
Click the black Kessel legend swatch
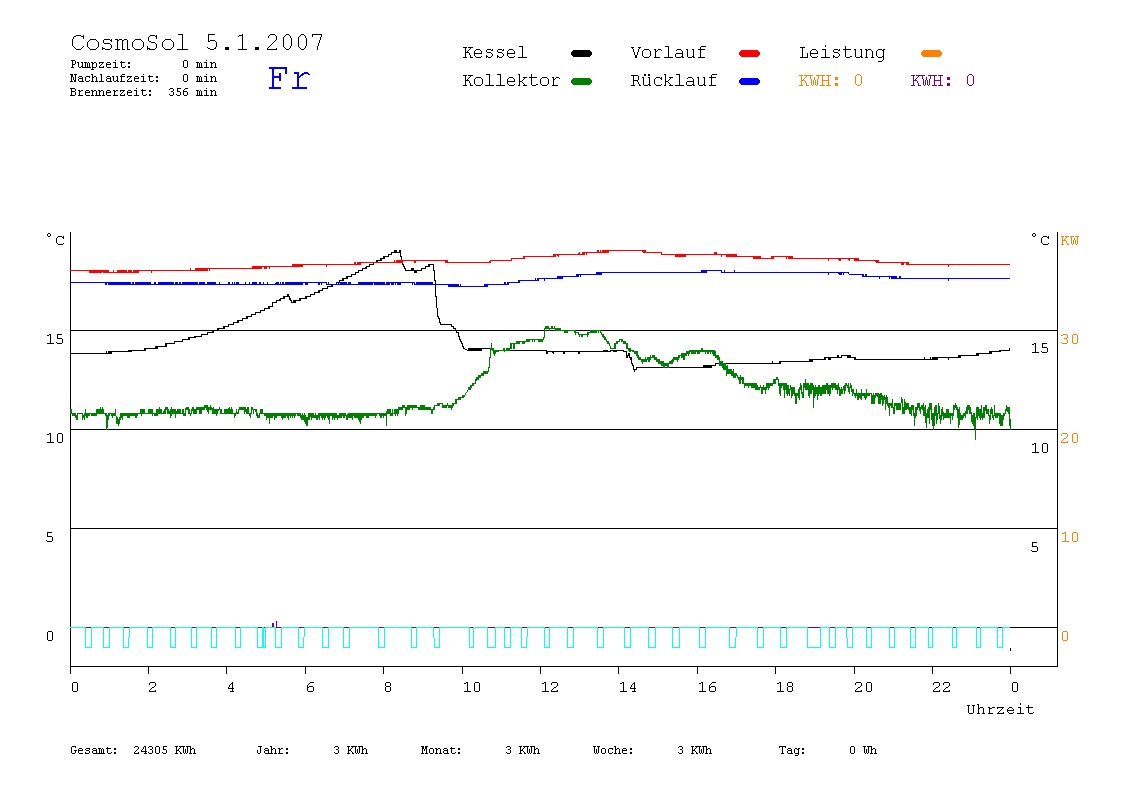pyautogui.click(x=581, y=53)
